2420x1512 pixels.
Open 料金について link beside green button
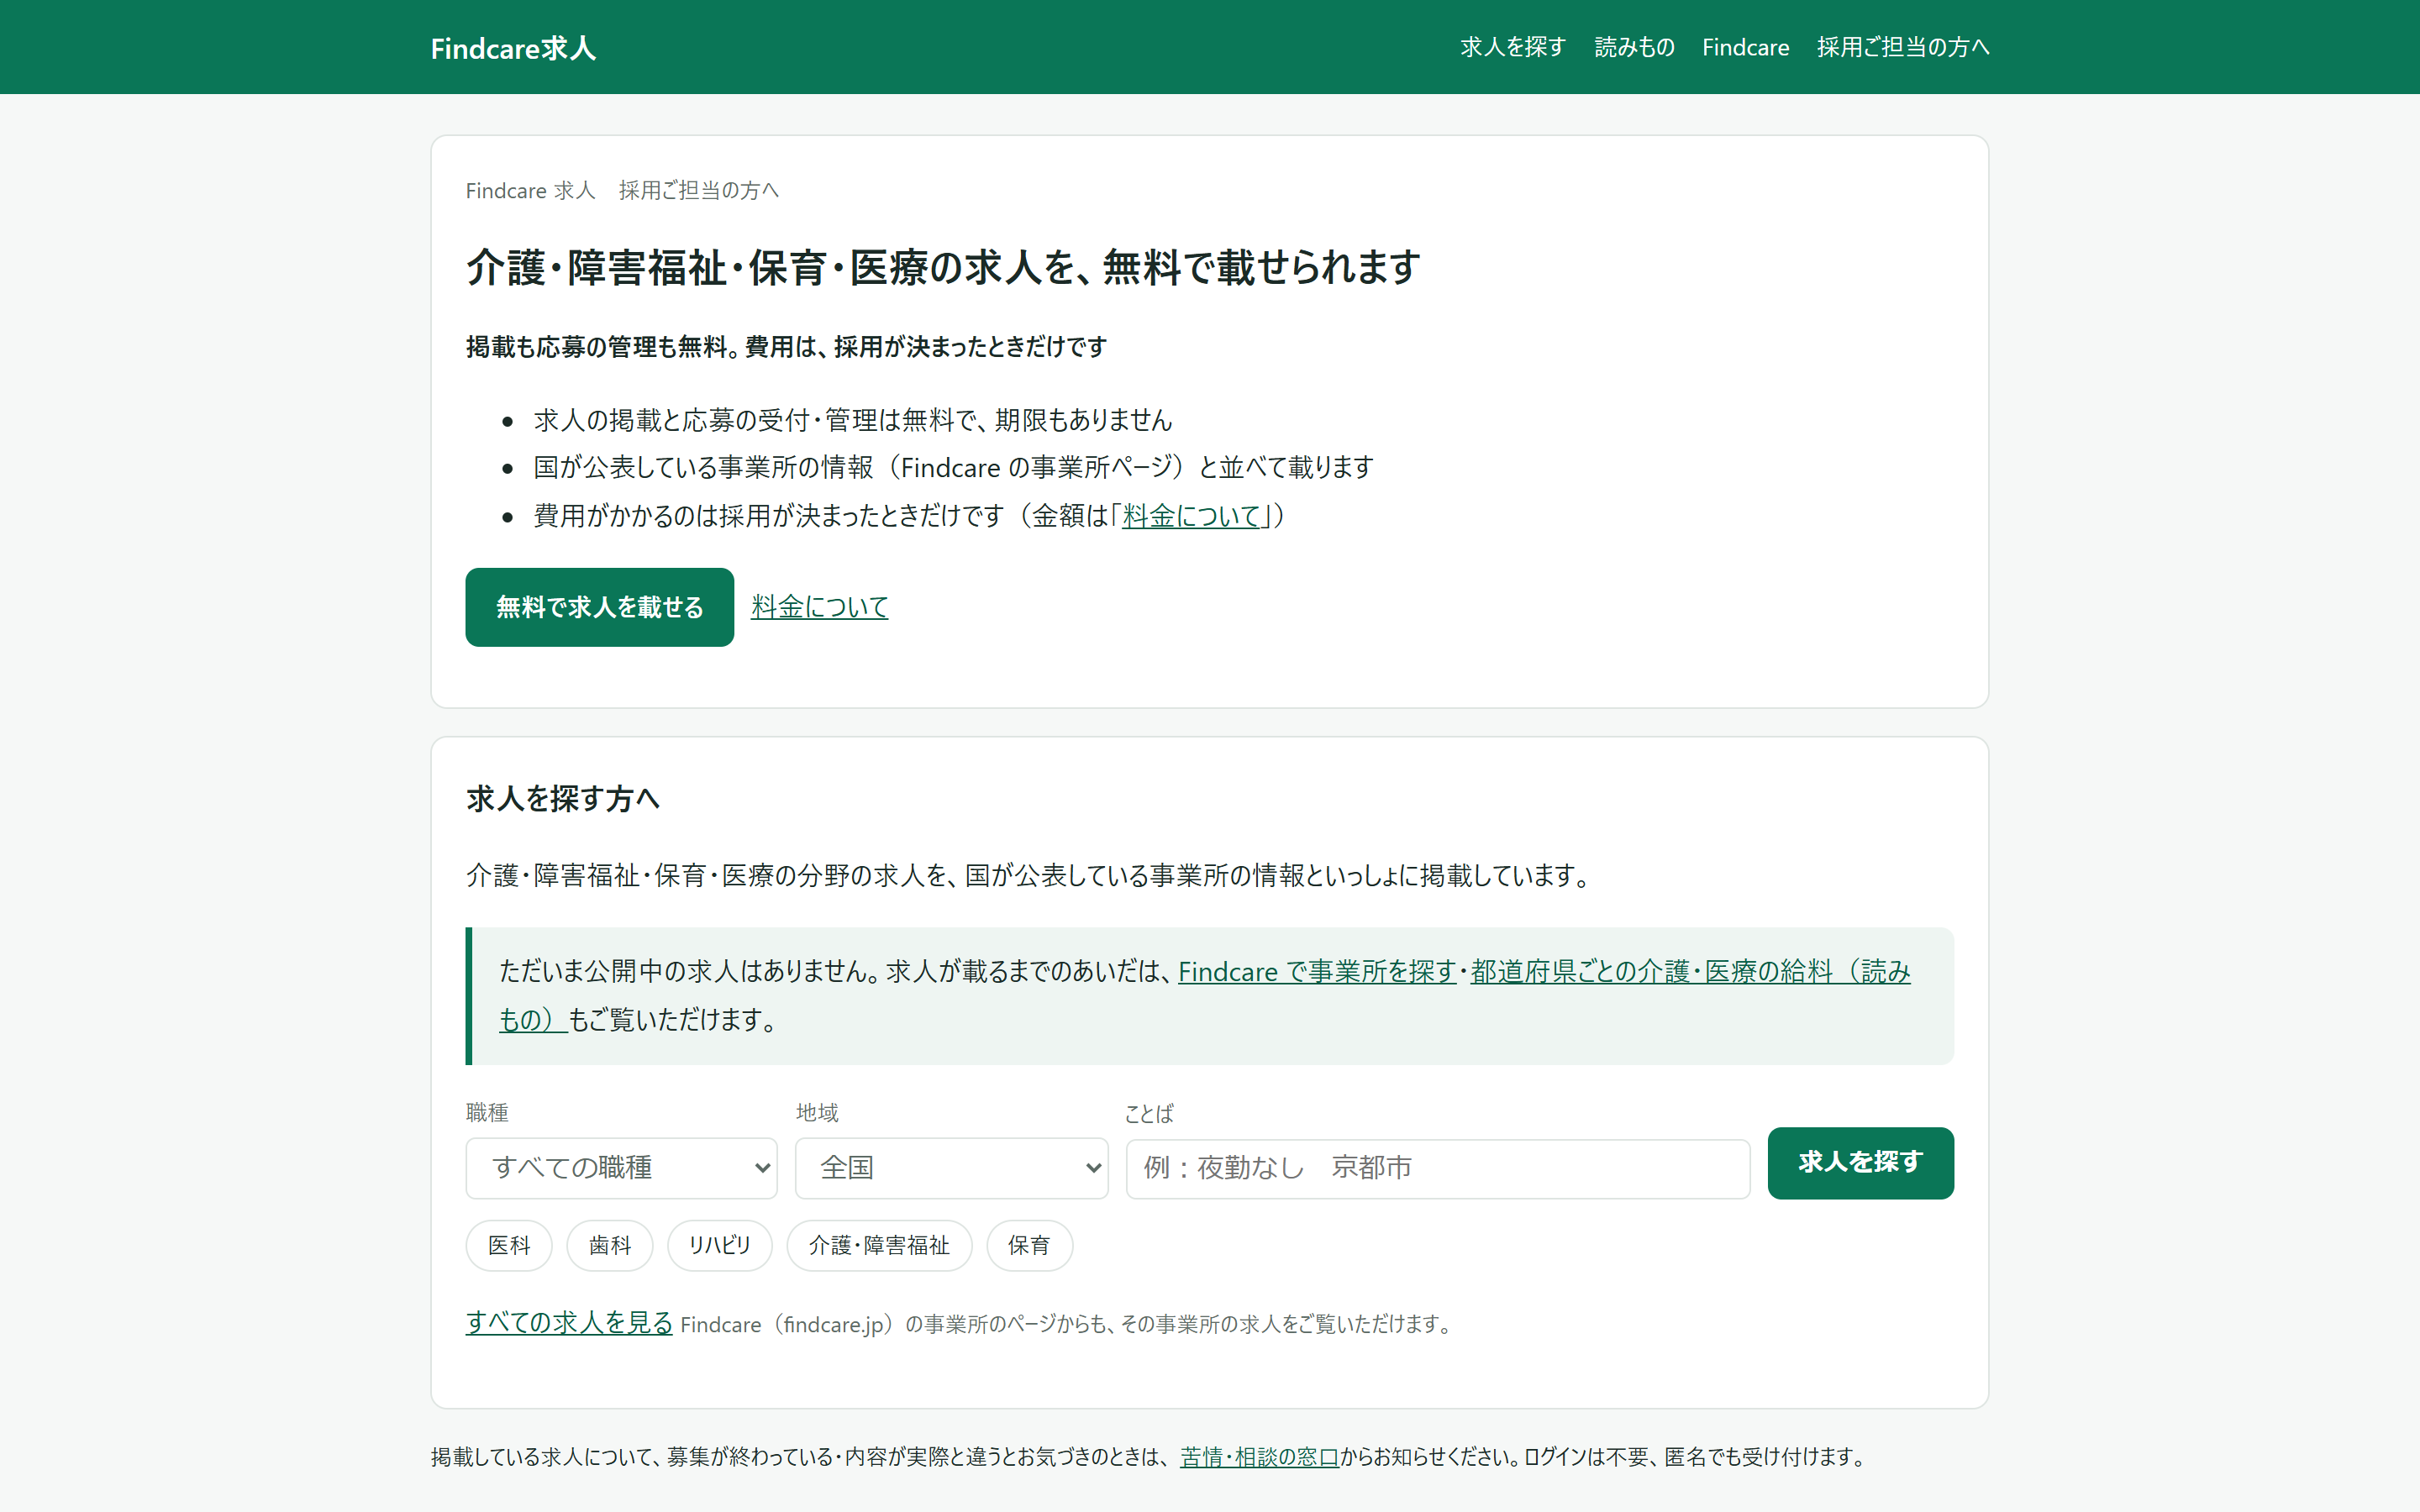tap(819, 606)
